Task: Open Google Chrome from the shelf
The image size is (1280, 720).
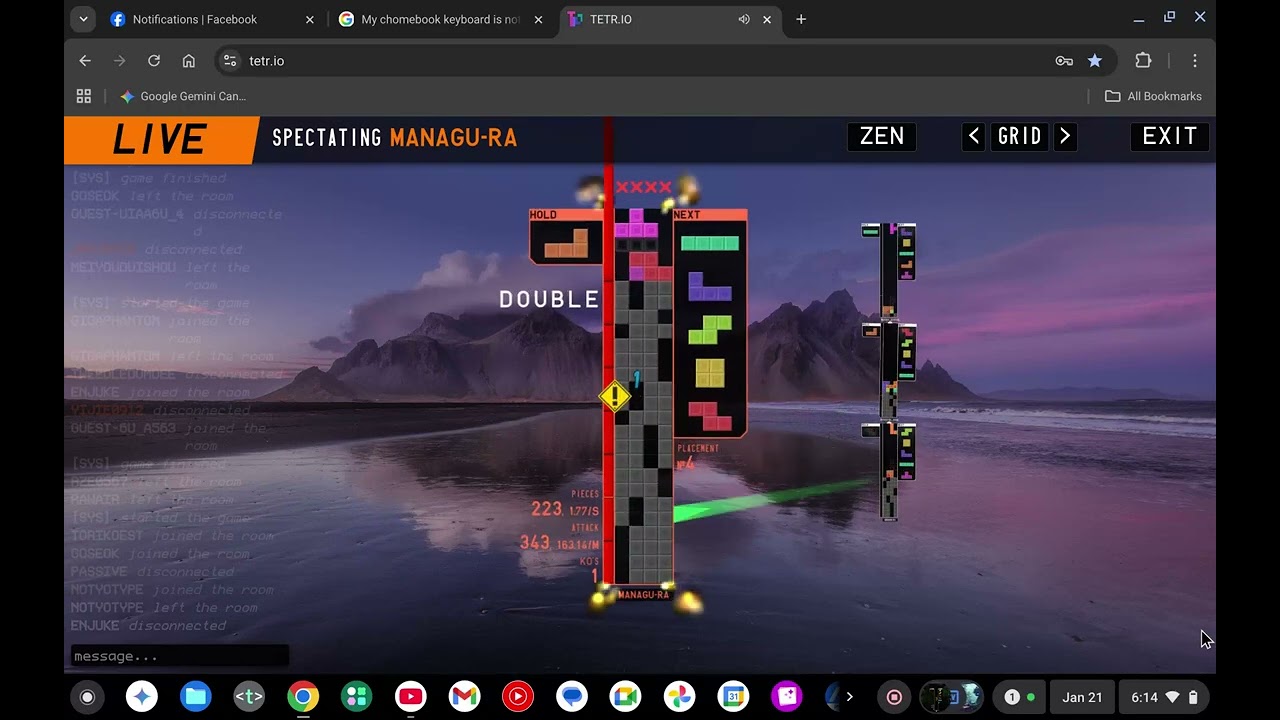Action: (x=303, y=697)
